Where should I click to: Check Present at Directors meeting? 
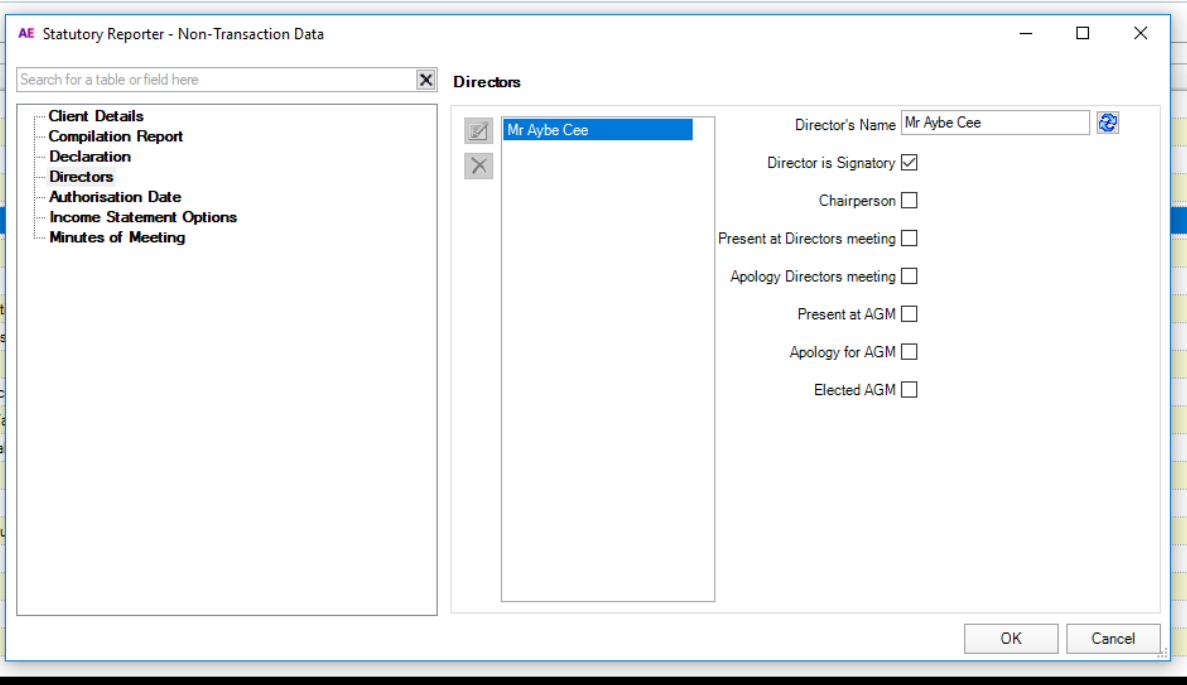coord(909,239)
